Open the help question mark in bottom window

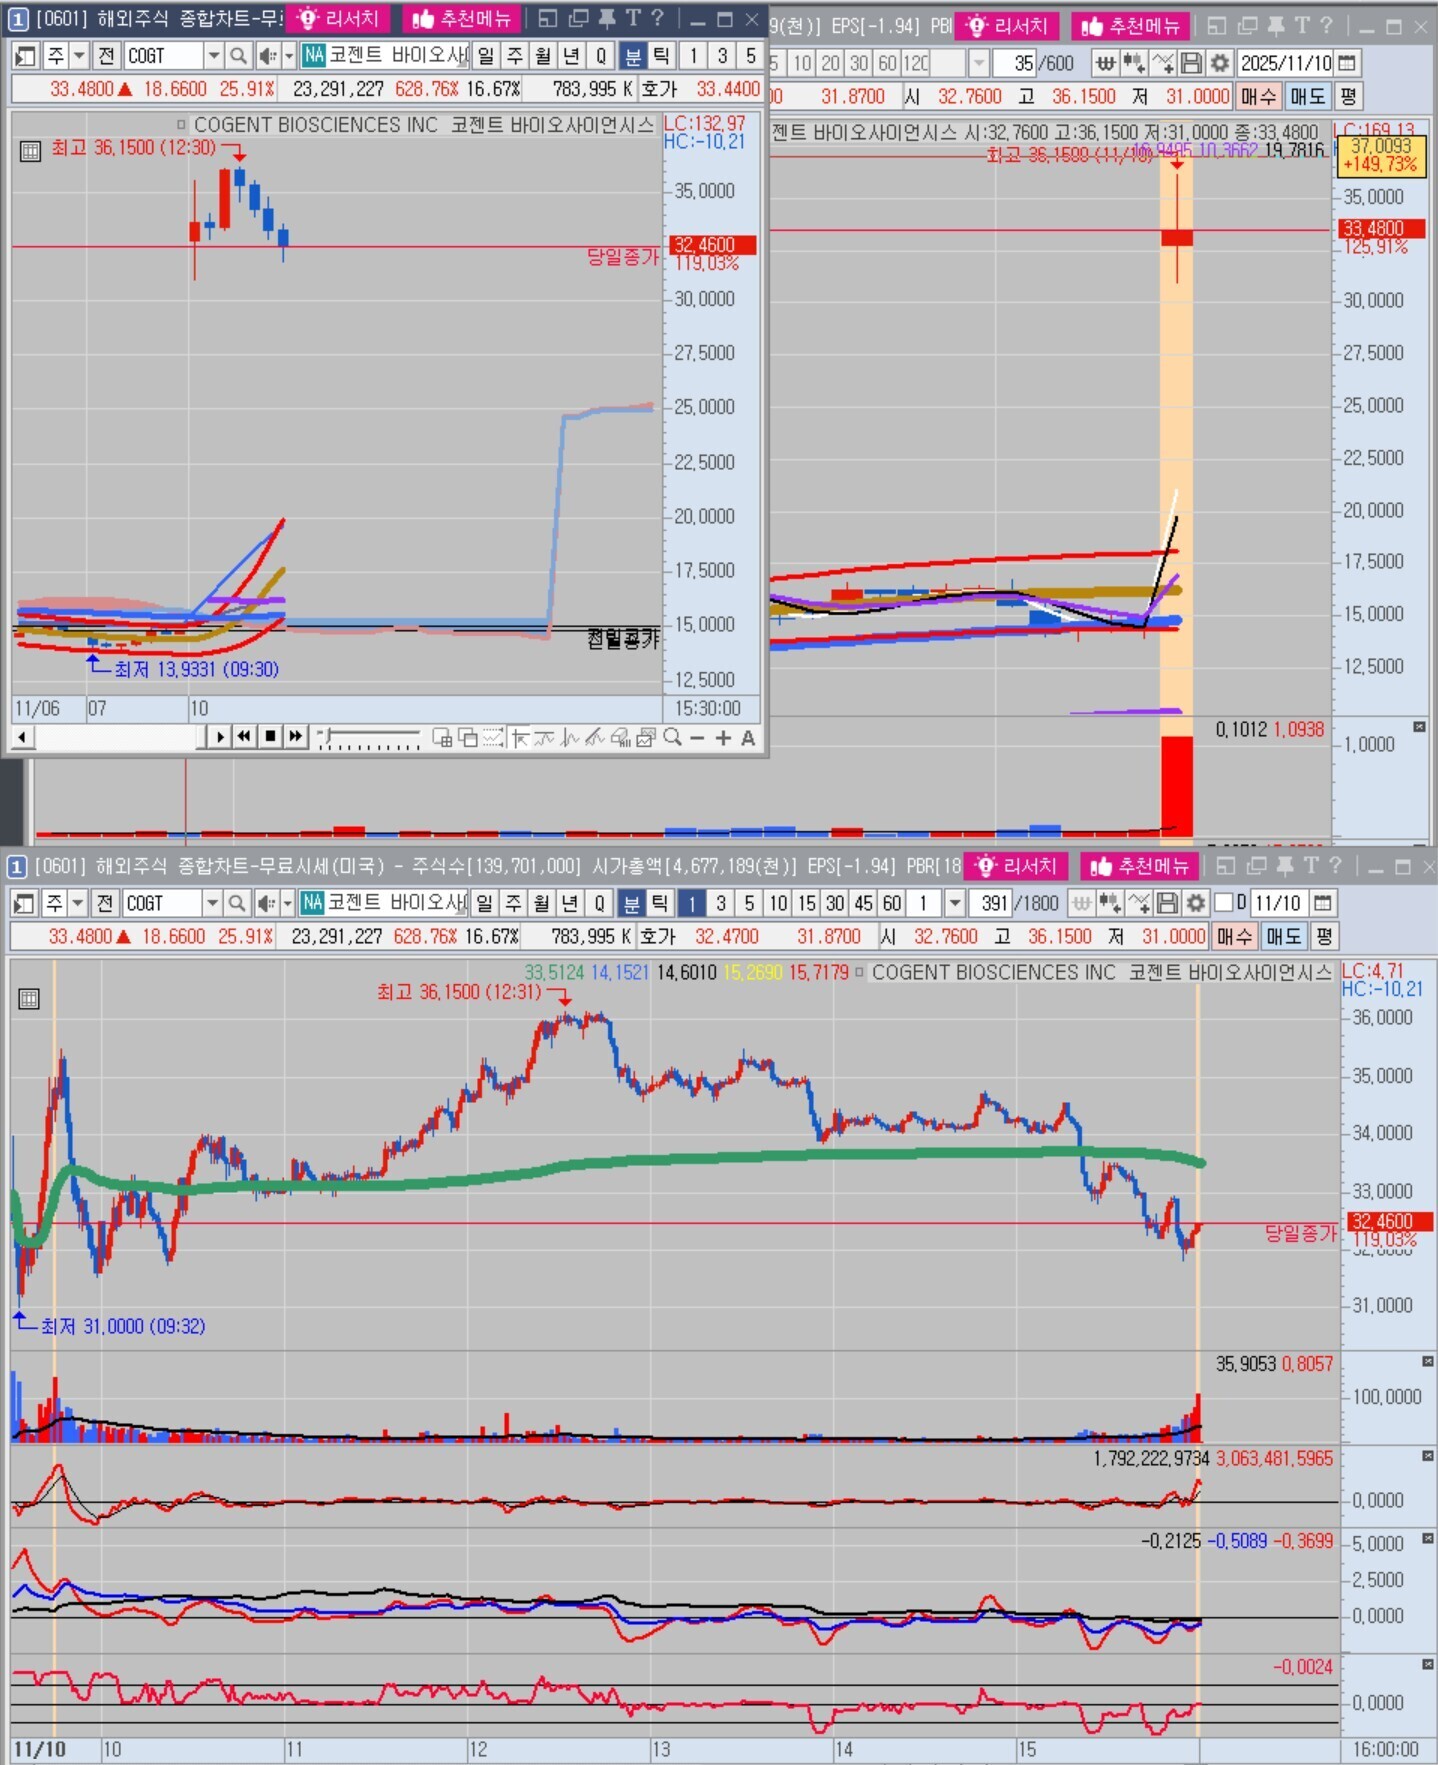pyautogui.click(x=1335, y=866)
